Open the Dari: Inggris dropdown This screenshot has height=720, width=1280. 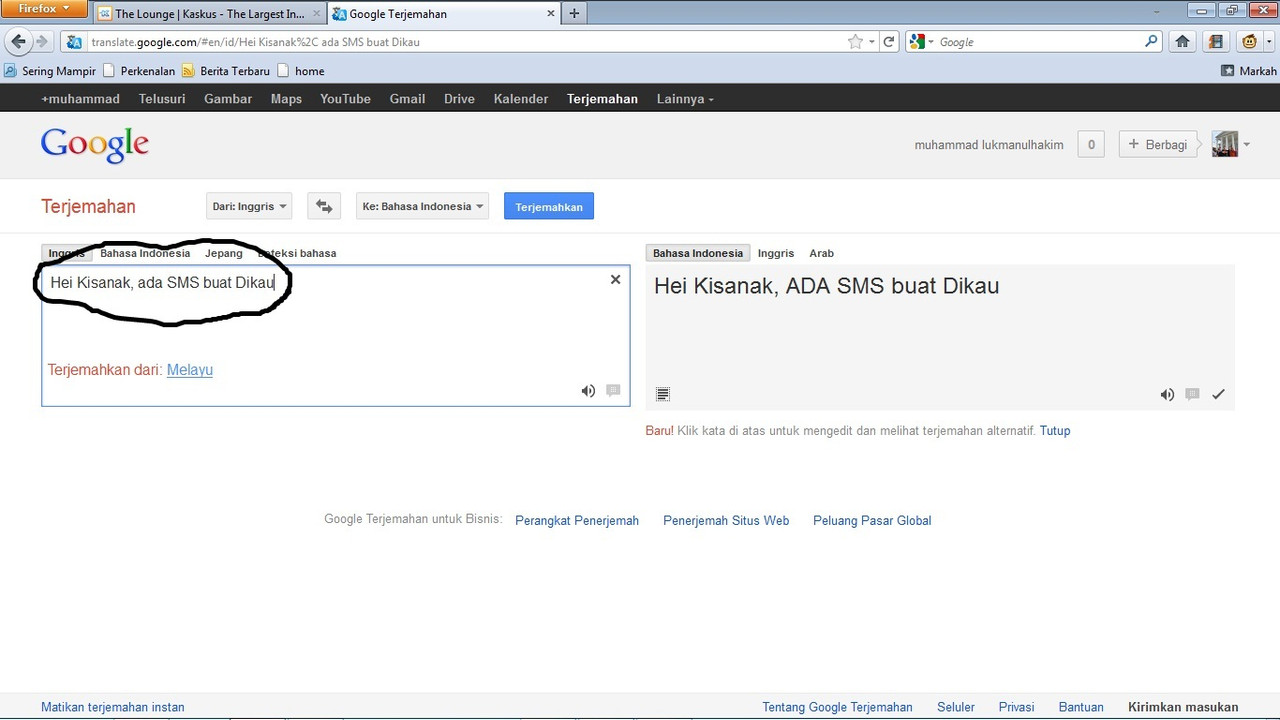pyautogui.click(x=249, y=206)
